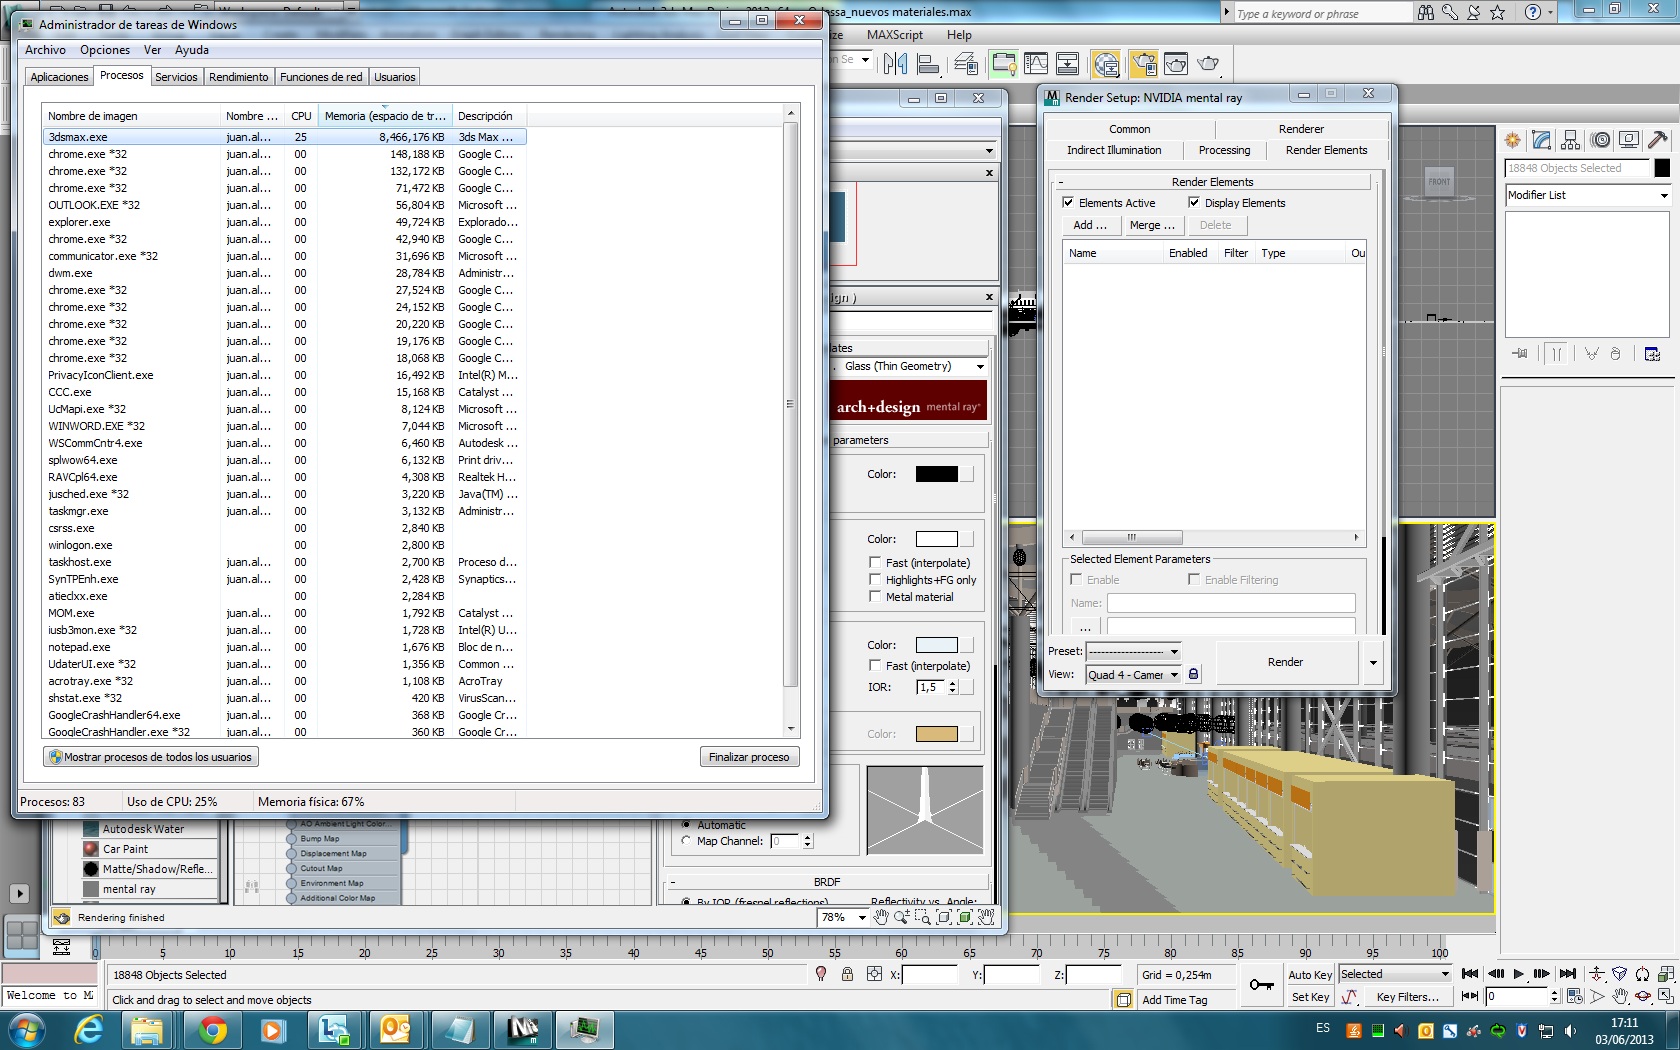The image size is (1680, 1050).
Task: Click the Set Keys large key icon
Action: [x=1262, y=985]
